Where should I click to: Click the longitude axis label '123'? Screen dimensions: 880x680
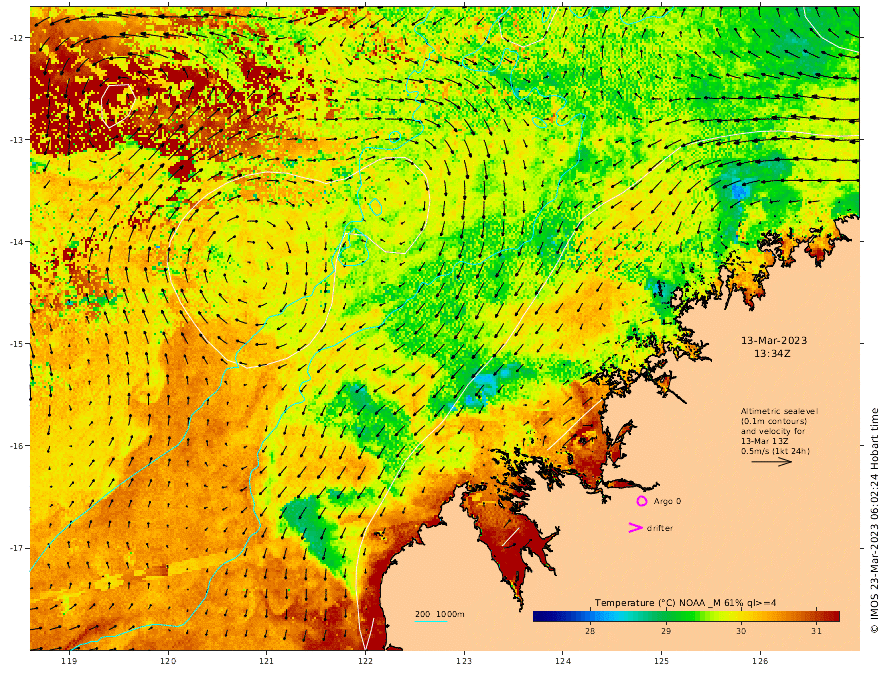[464, 661]
